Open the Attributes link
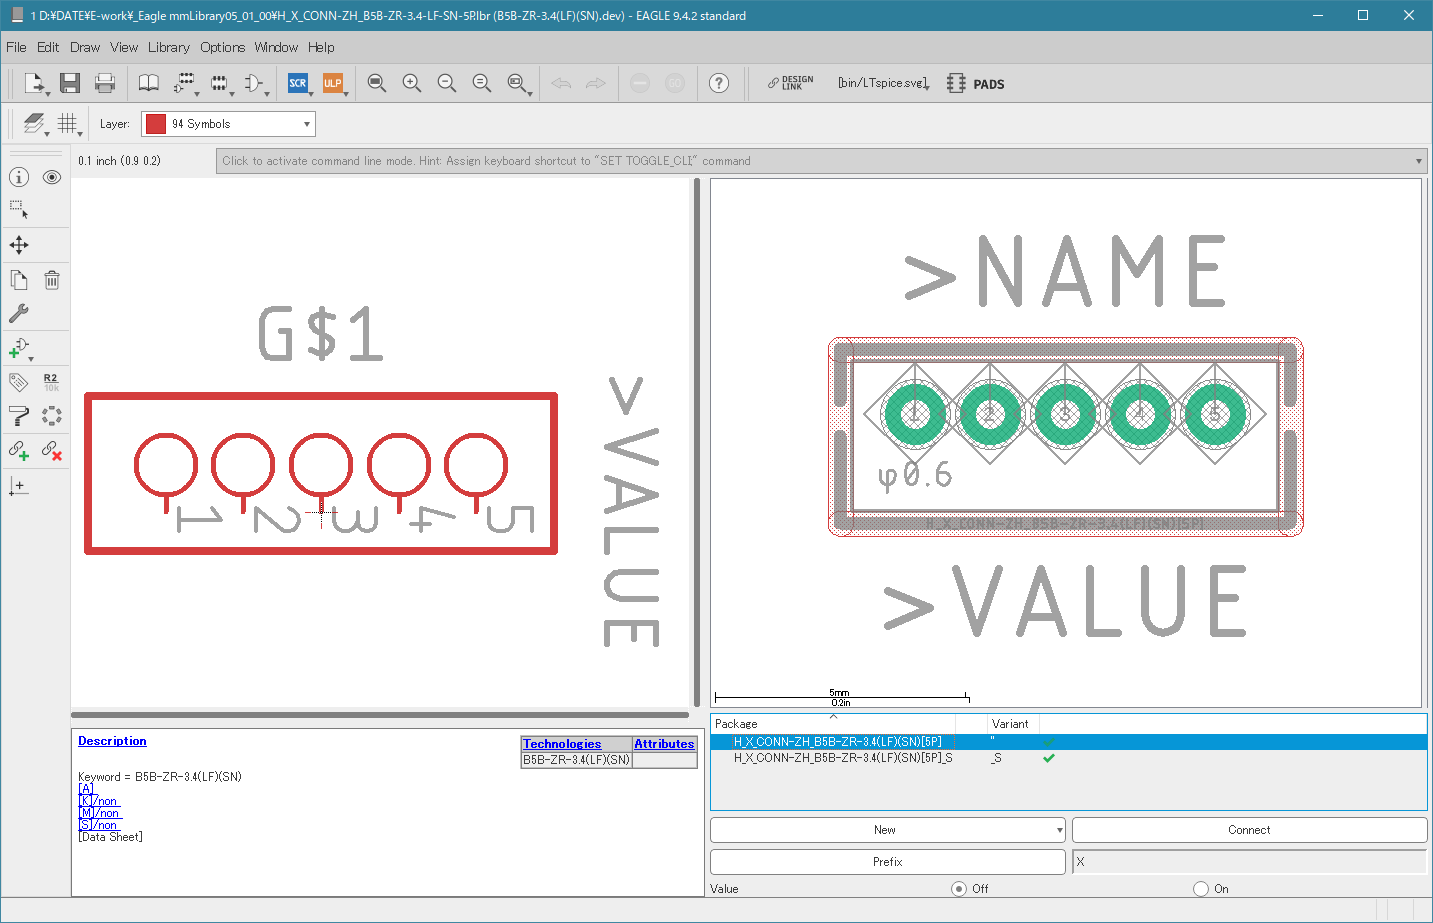Screen dimensions: 1433x923 pyautogui.click(x=664, y=744)
